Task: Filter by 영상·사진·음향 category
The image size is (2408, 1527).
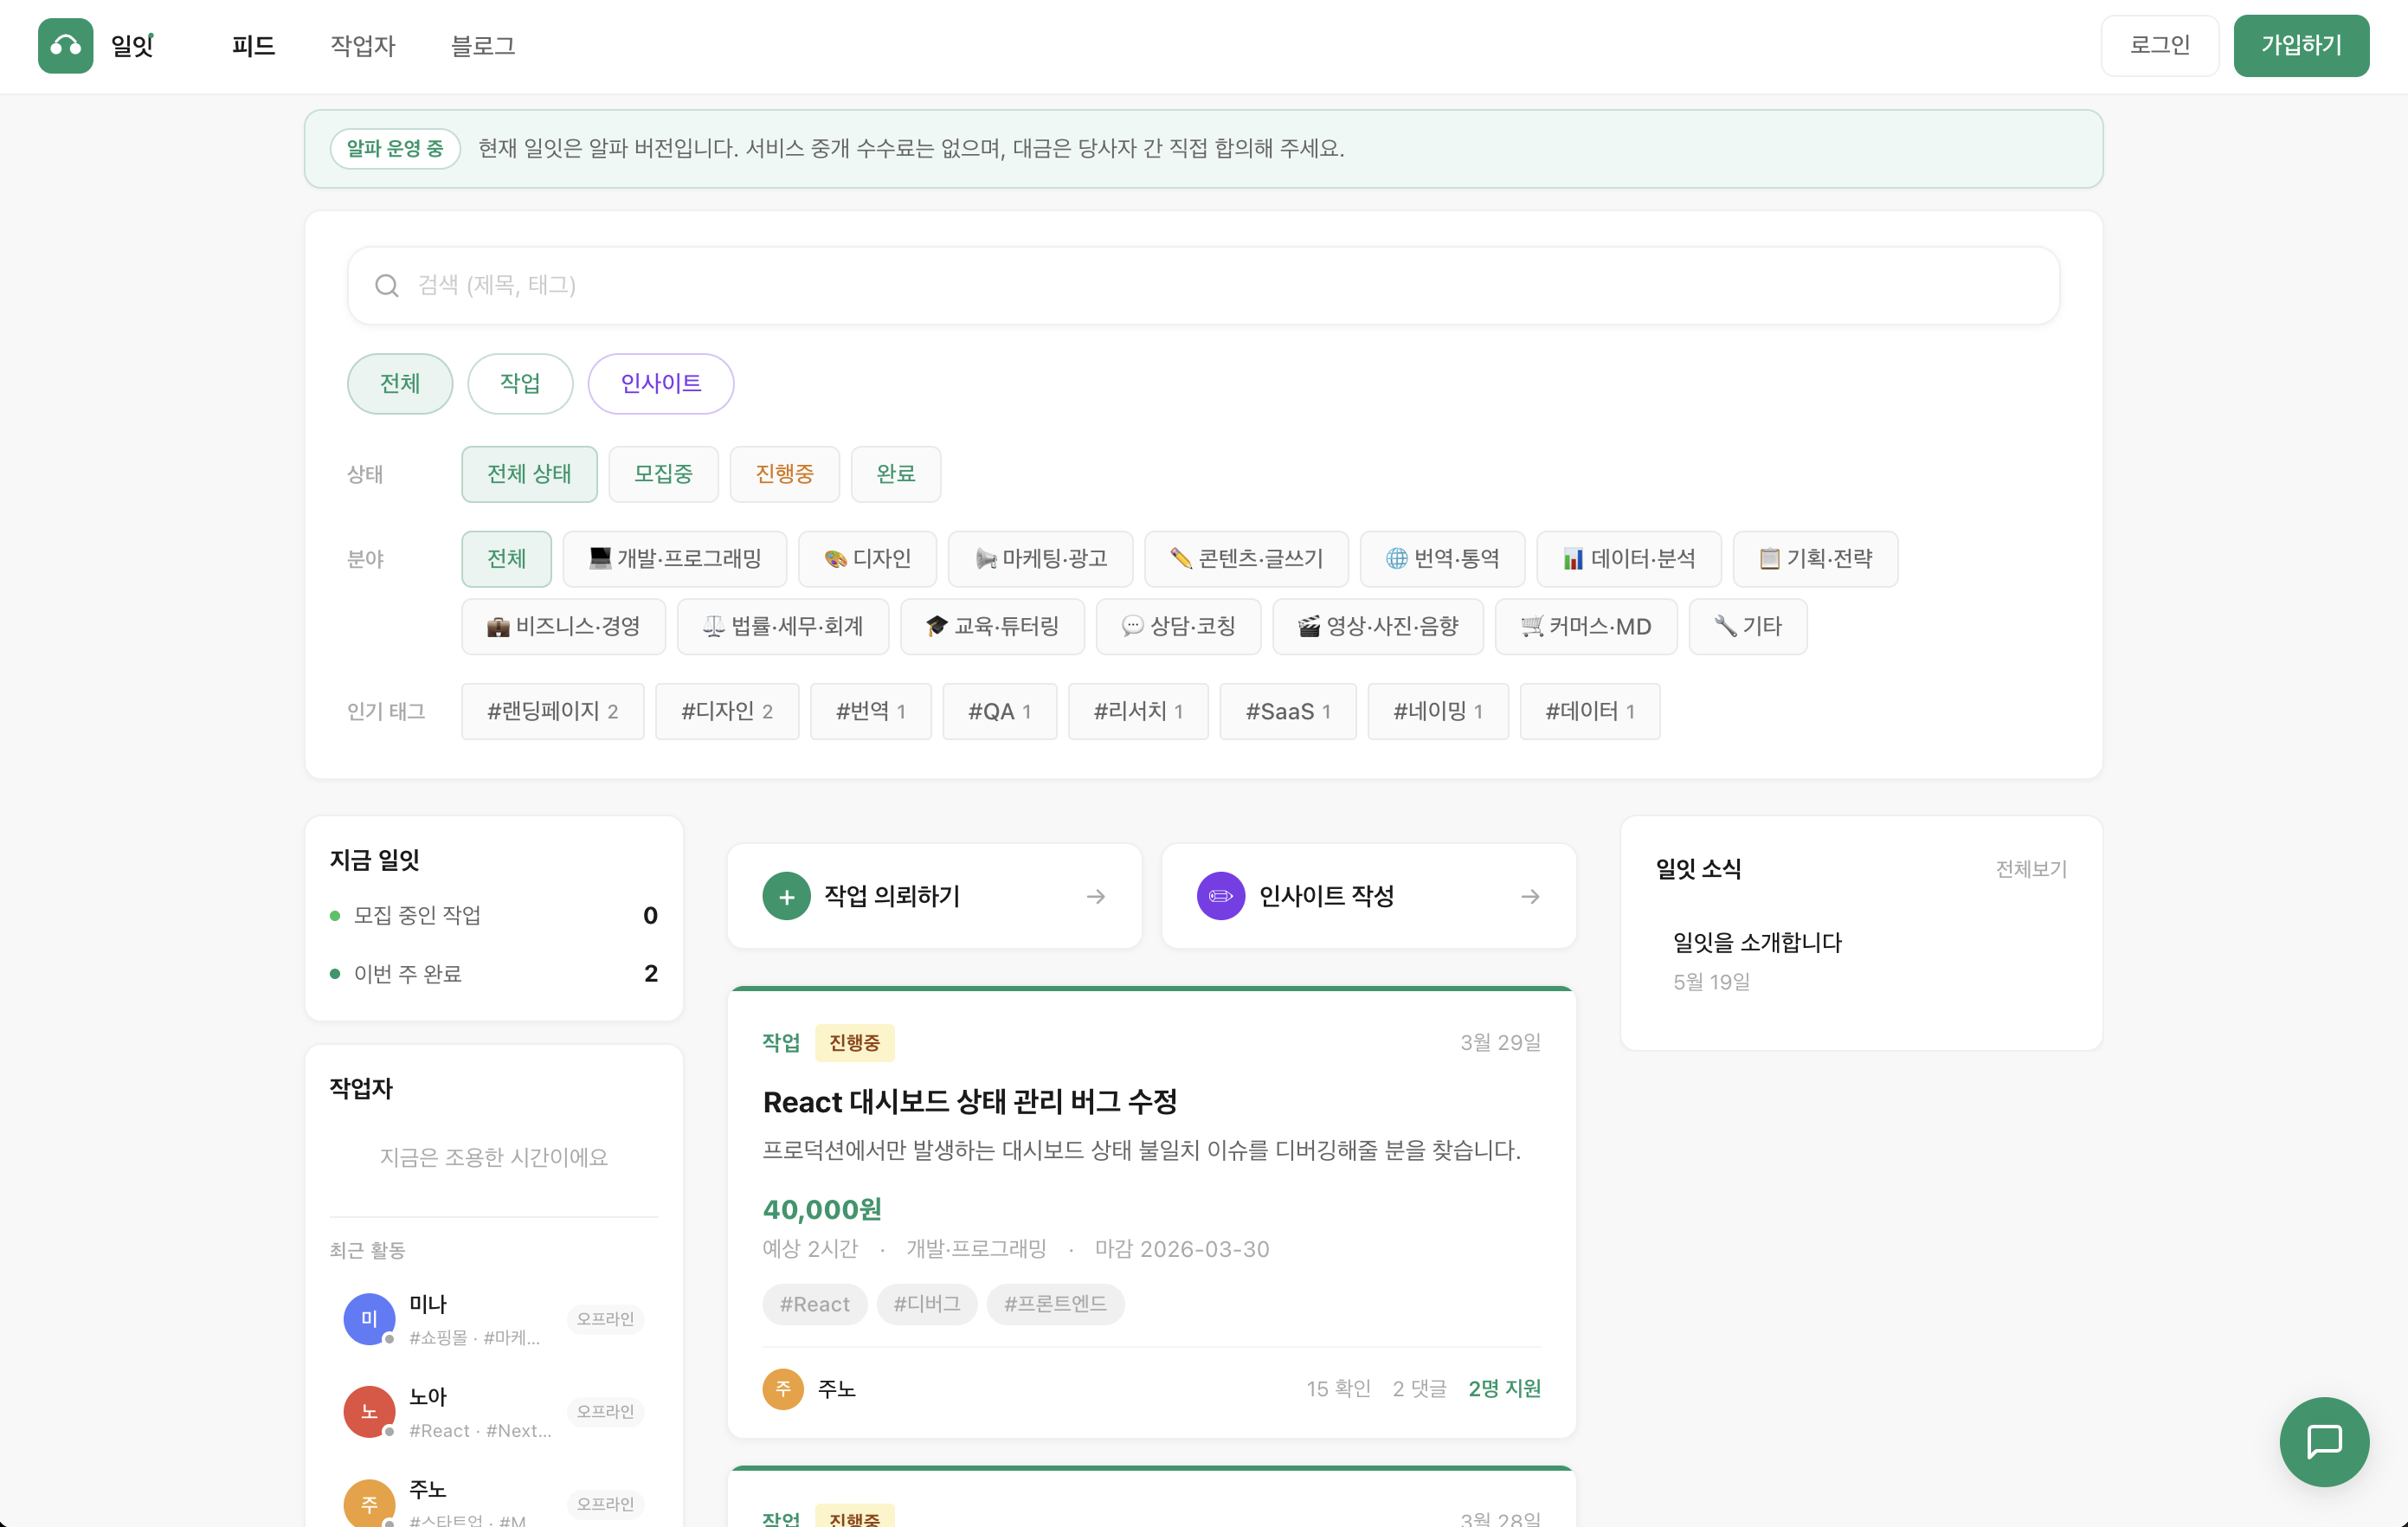Action: coord(1378,627)
